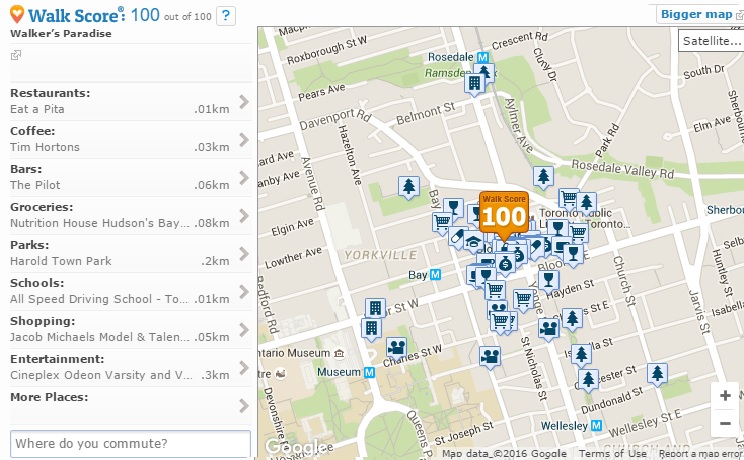The image size is (744, 460).
Task: Expand the Groceries row chevron
Action: coord(244,215)
